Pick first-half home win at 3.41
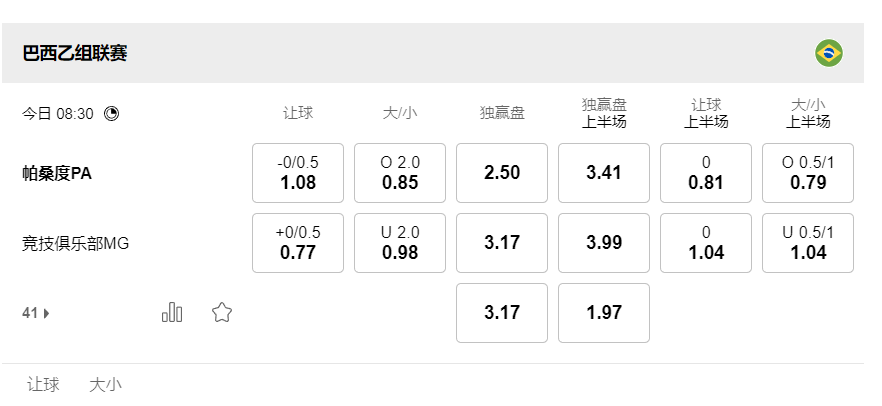Image resolution: width=882 pixels, height=406 pixels. pyautogui.click(x=604, y=173)
